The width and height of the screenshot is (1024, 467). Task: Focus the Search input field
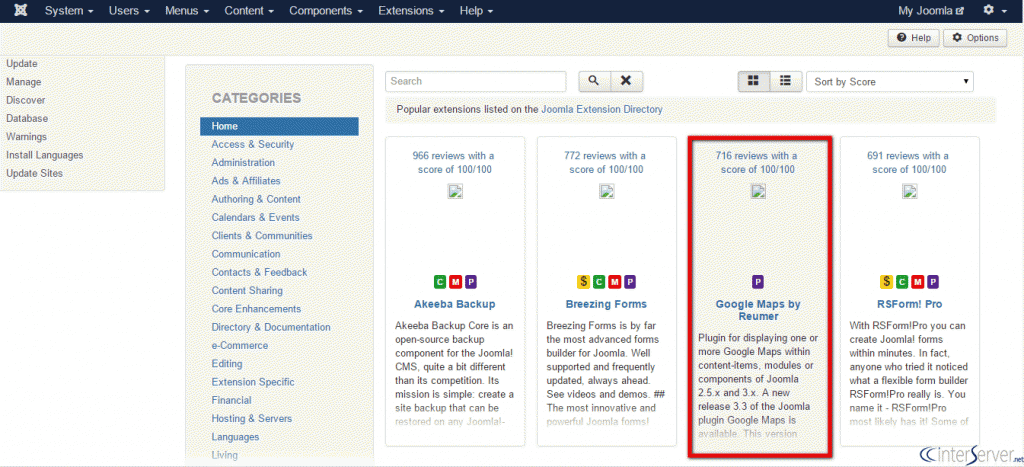point(475,81)
